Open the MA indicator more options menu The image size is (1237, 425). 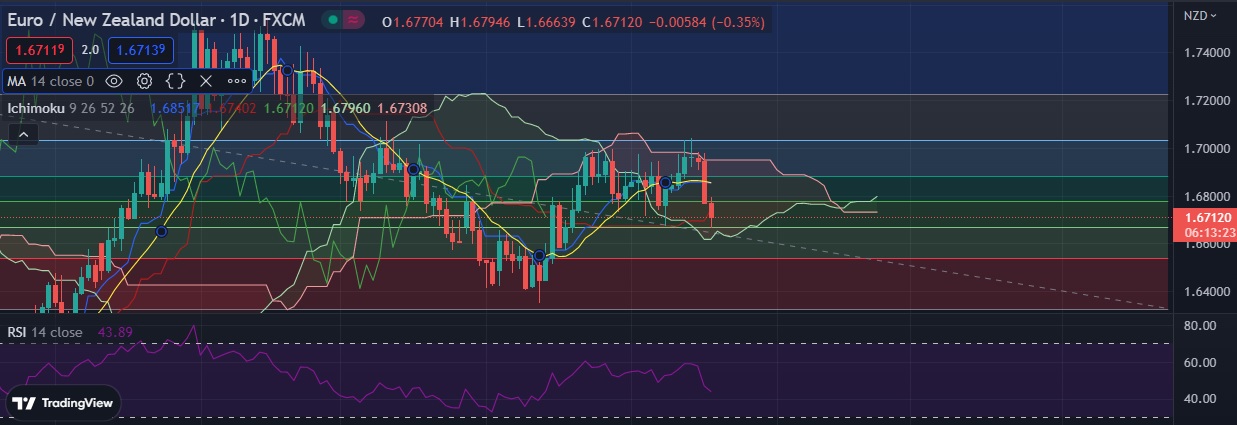(x=237, y=81)
